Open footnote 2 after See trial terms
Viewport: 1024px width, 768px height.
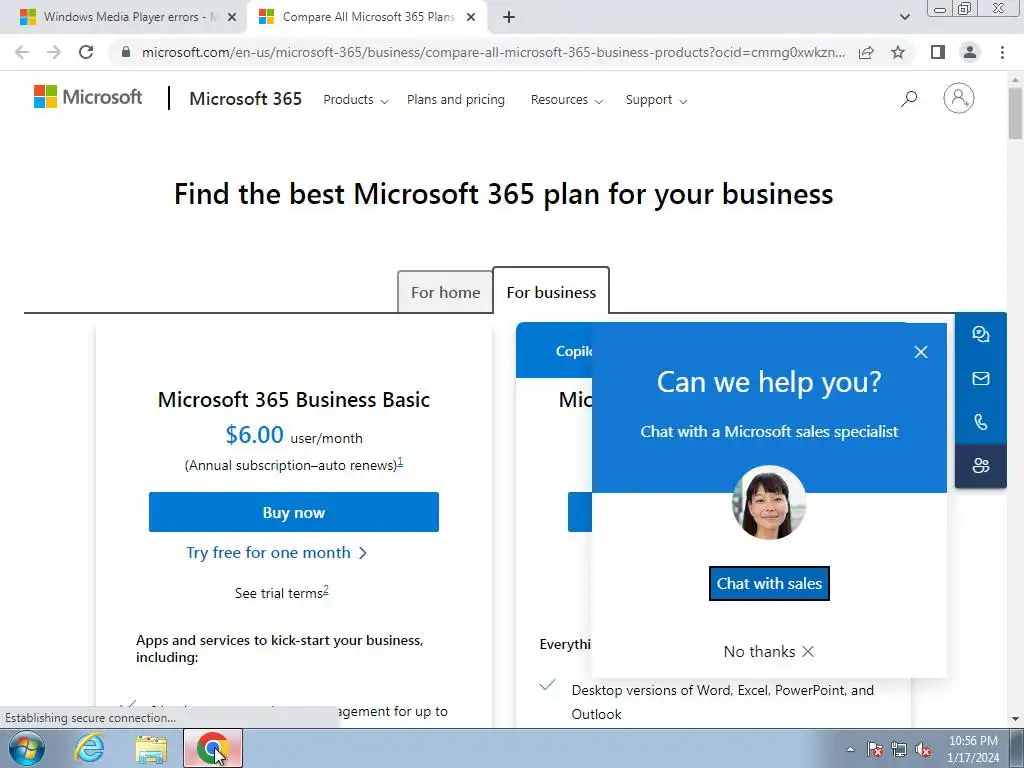point(326,590)
